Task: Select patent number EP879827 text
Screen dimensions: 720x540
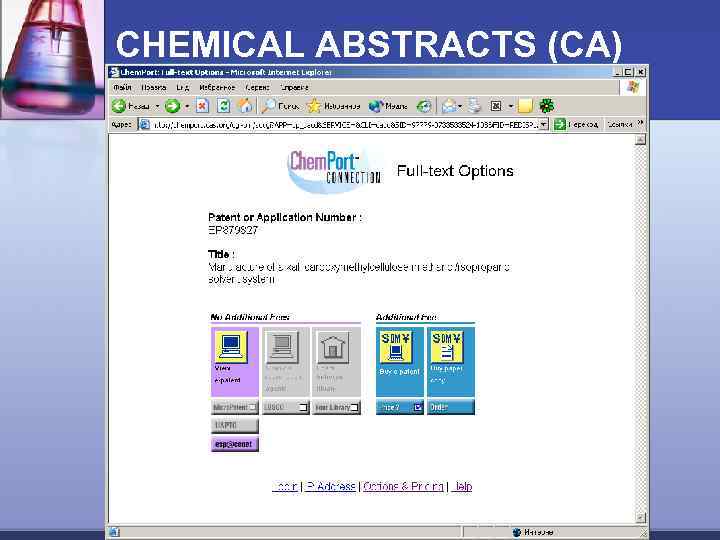Action: point(233,231)
